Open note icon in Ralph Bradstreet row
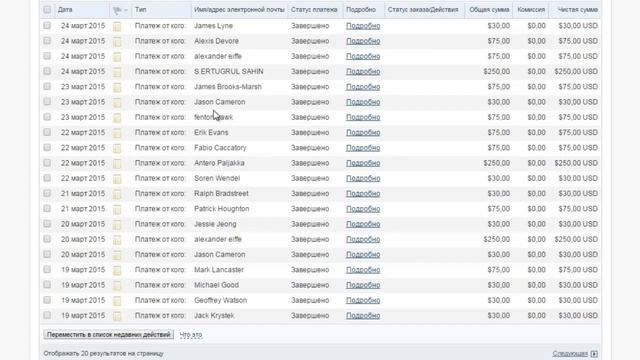The height and width of the screenshot is (360, 640). [117, 194]
